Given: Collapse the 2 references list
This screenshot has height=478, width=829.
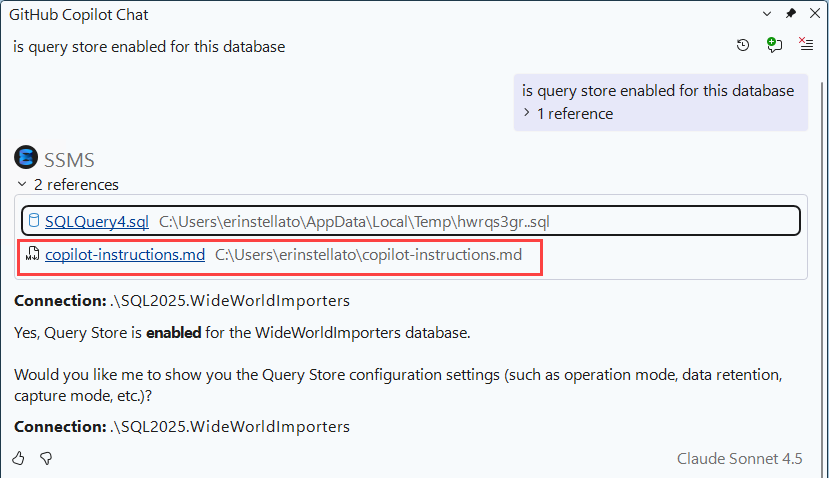Looking at the screenshot, I should tap(21, 185).
